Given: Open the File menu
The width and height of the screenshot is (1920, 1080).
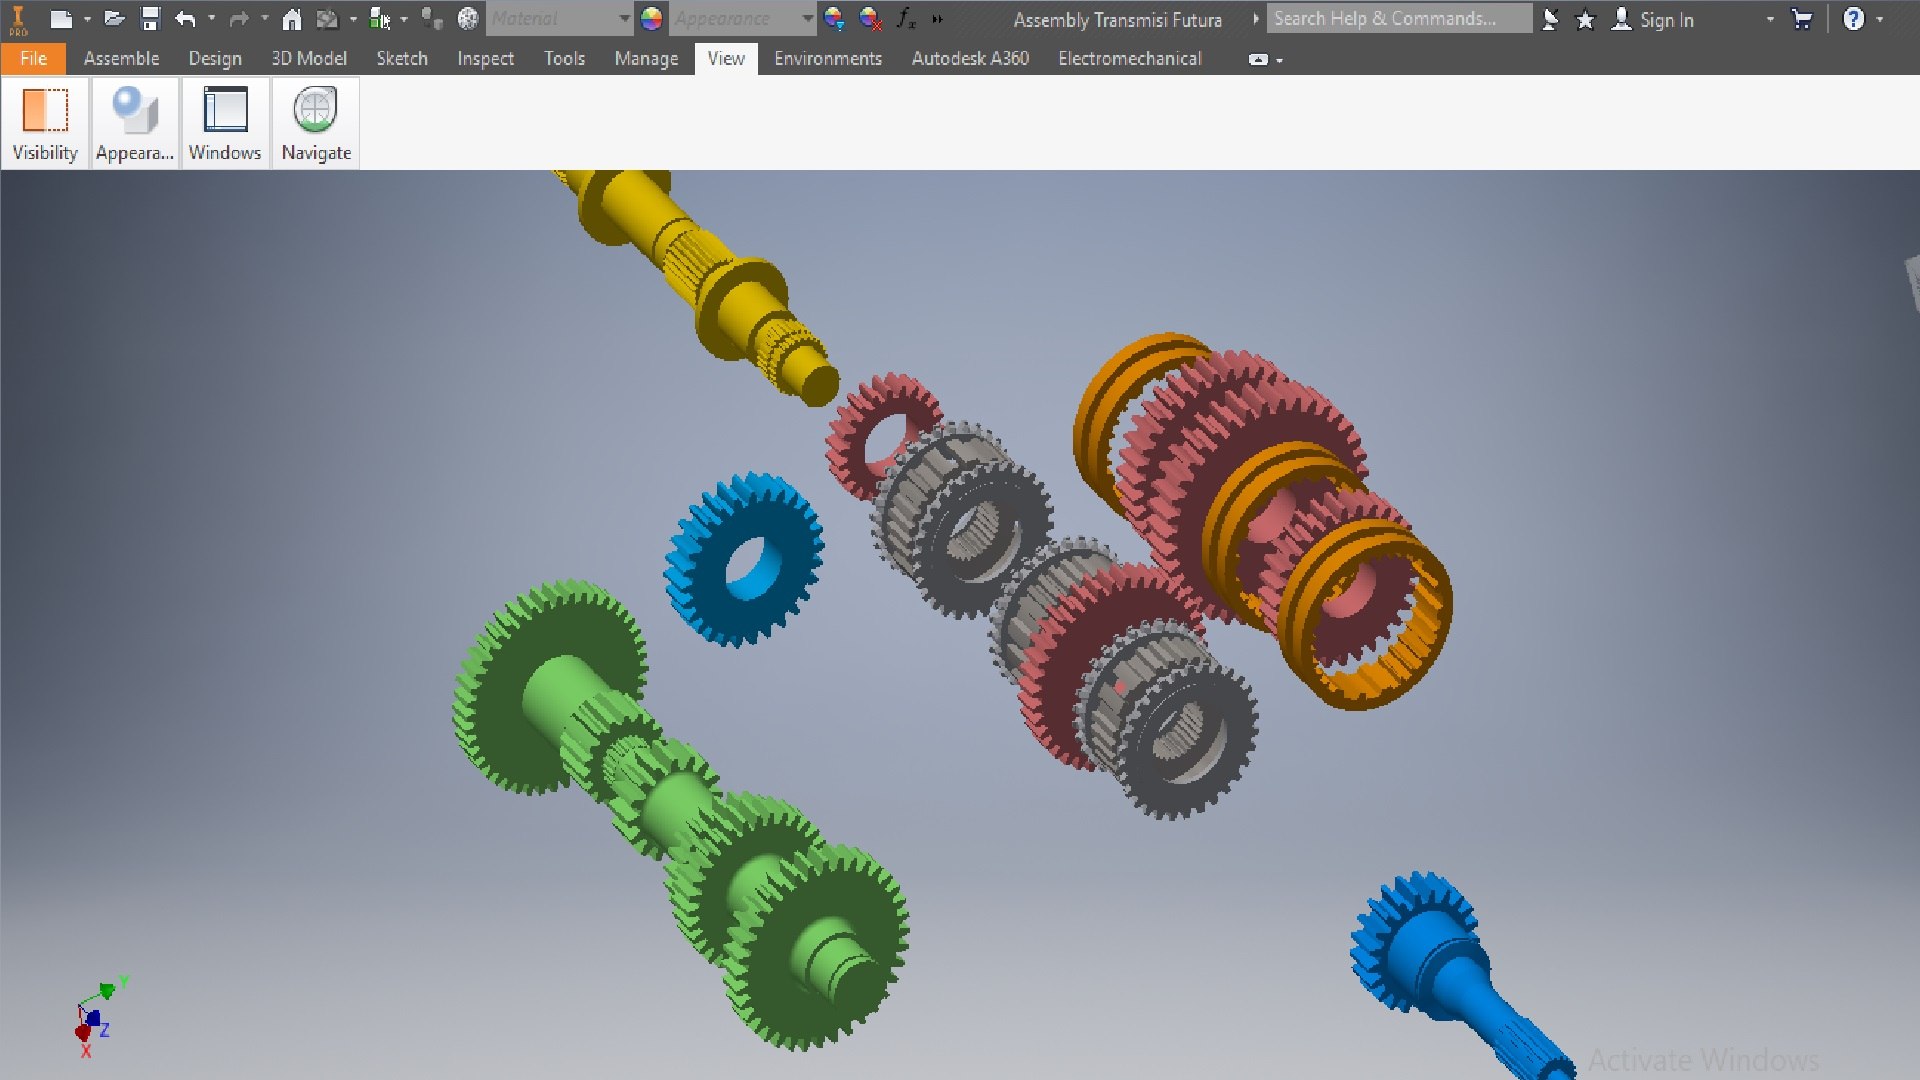Looking at the screenshot, I should tap(33, 59).
